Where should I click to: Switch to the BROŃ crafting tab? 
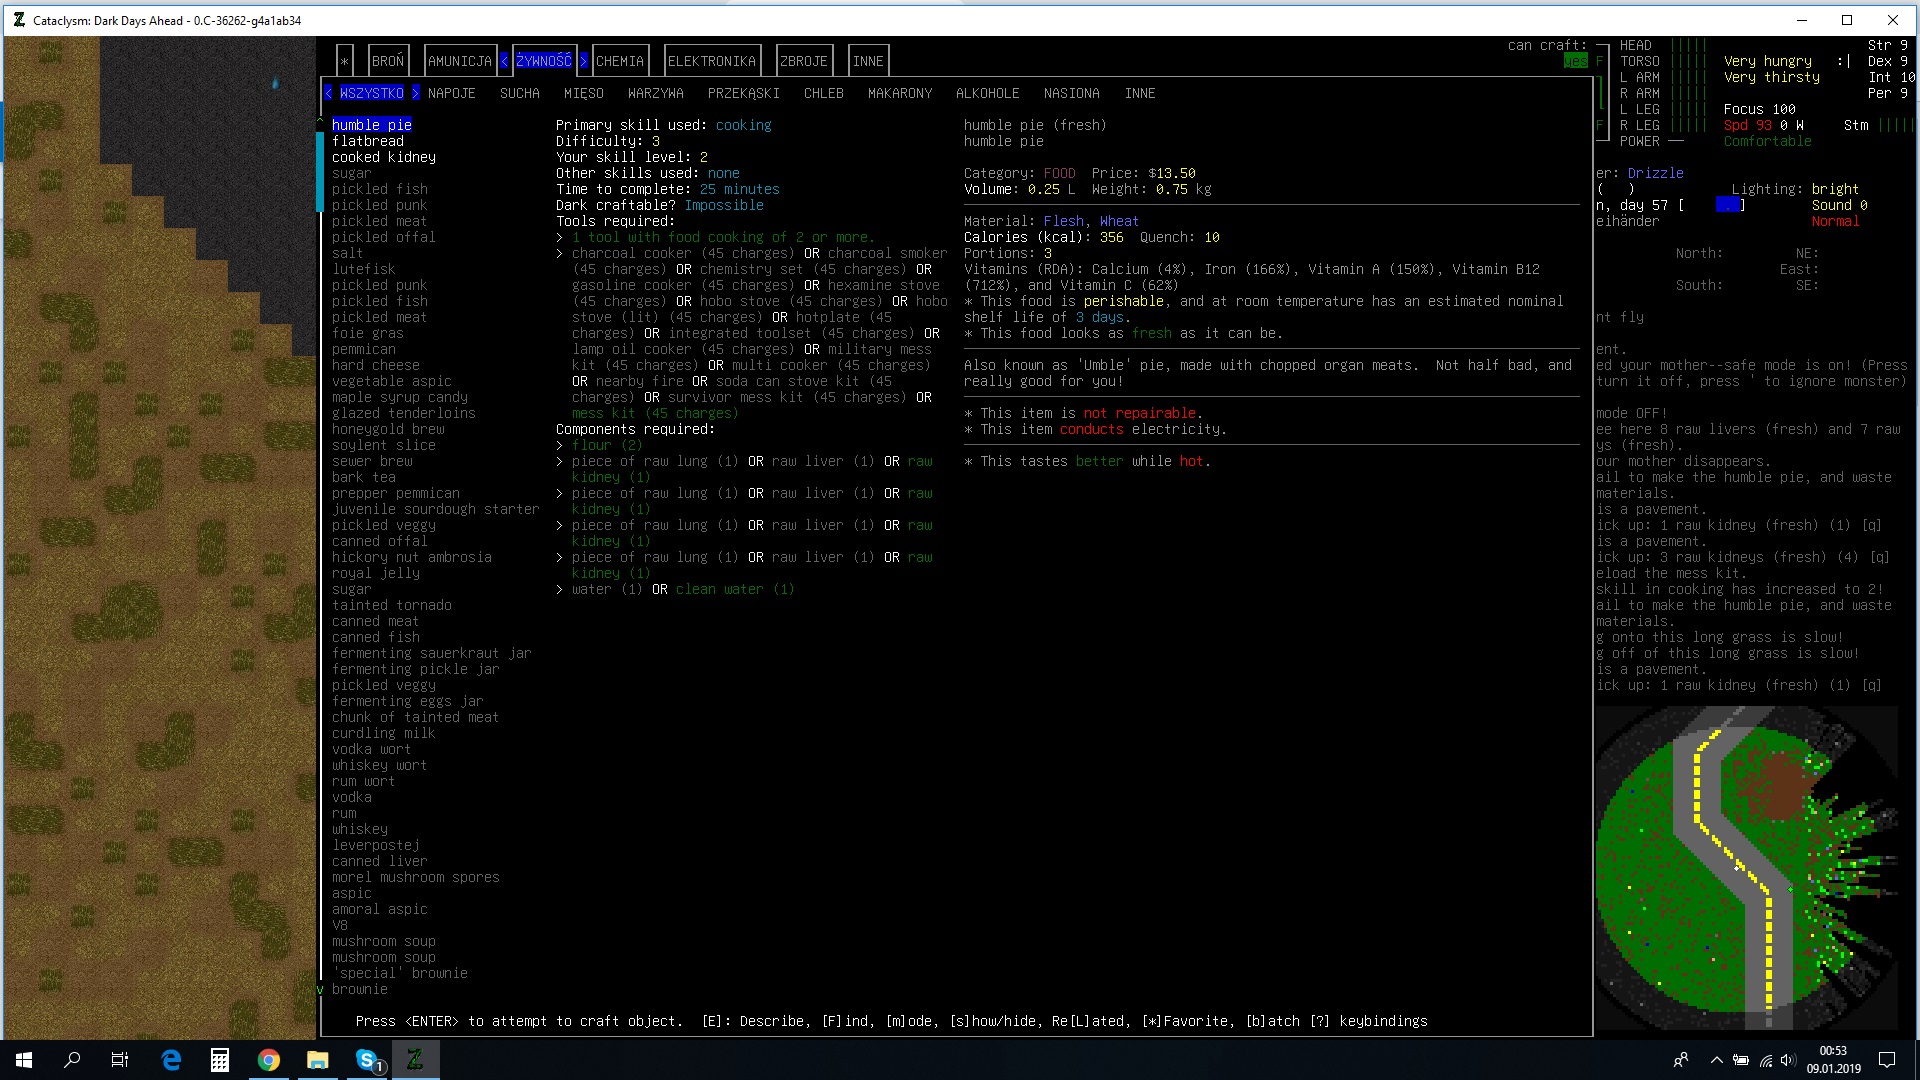click(x=388, y=61)
